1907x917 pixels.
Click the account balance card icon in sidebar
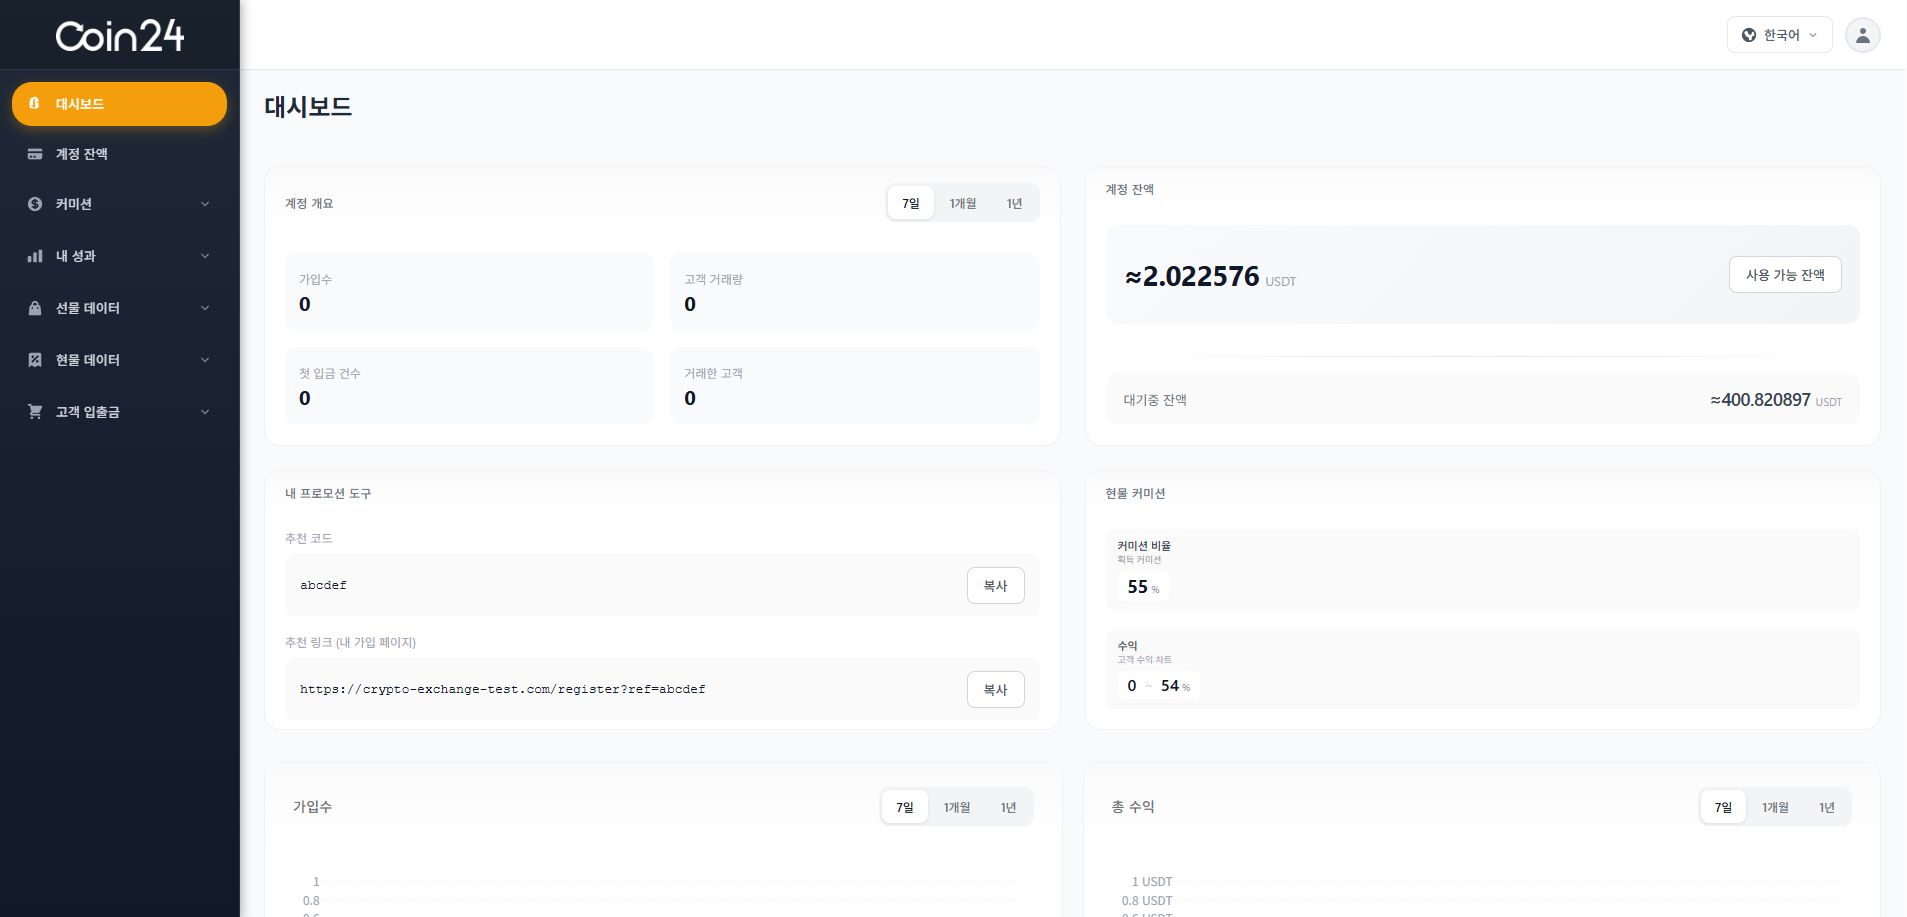click(35, 154)
